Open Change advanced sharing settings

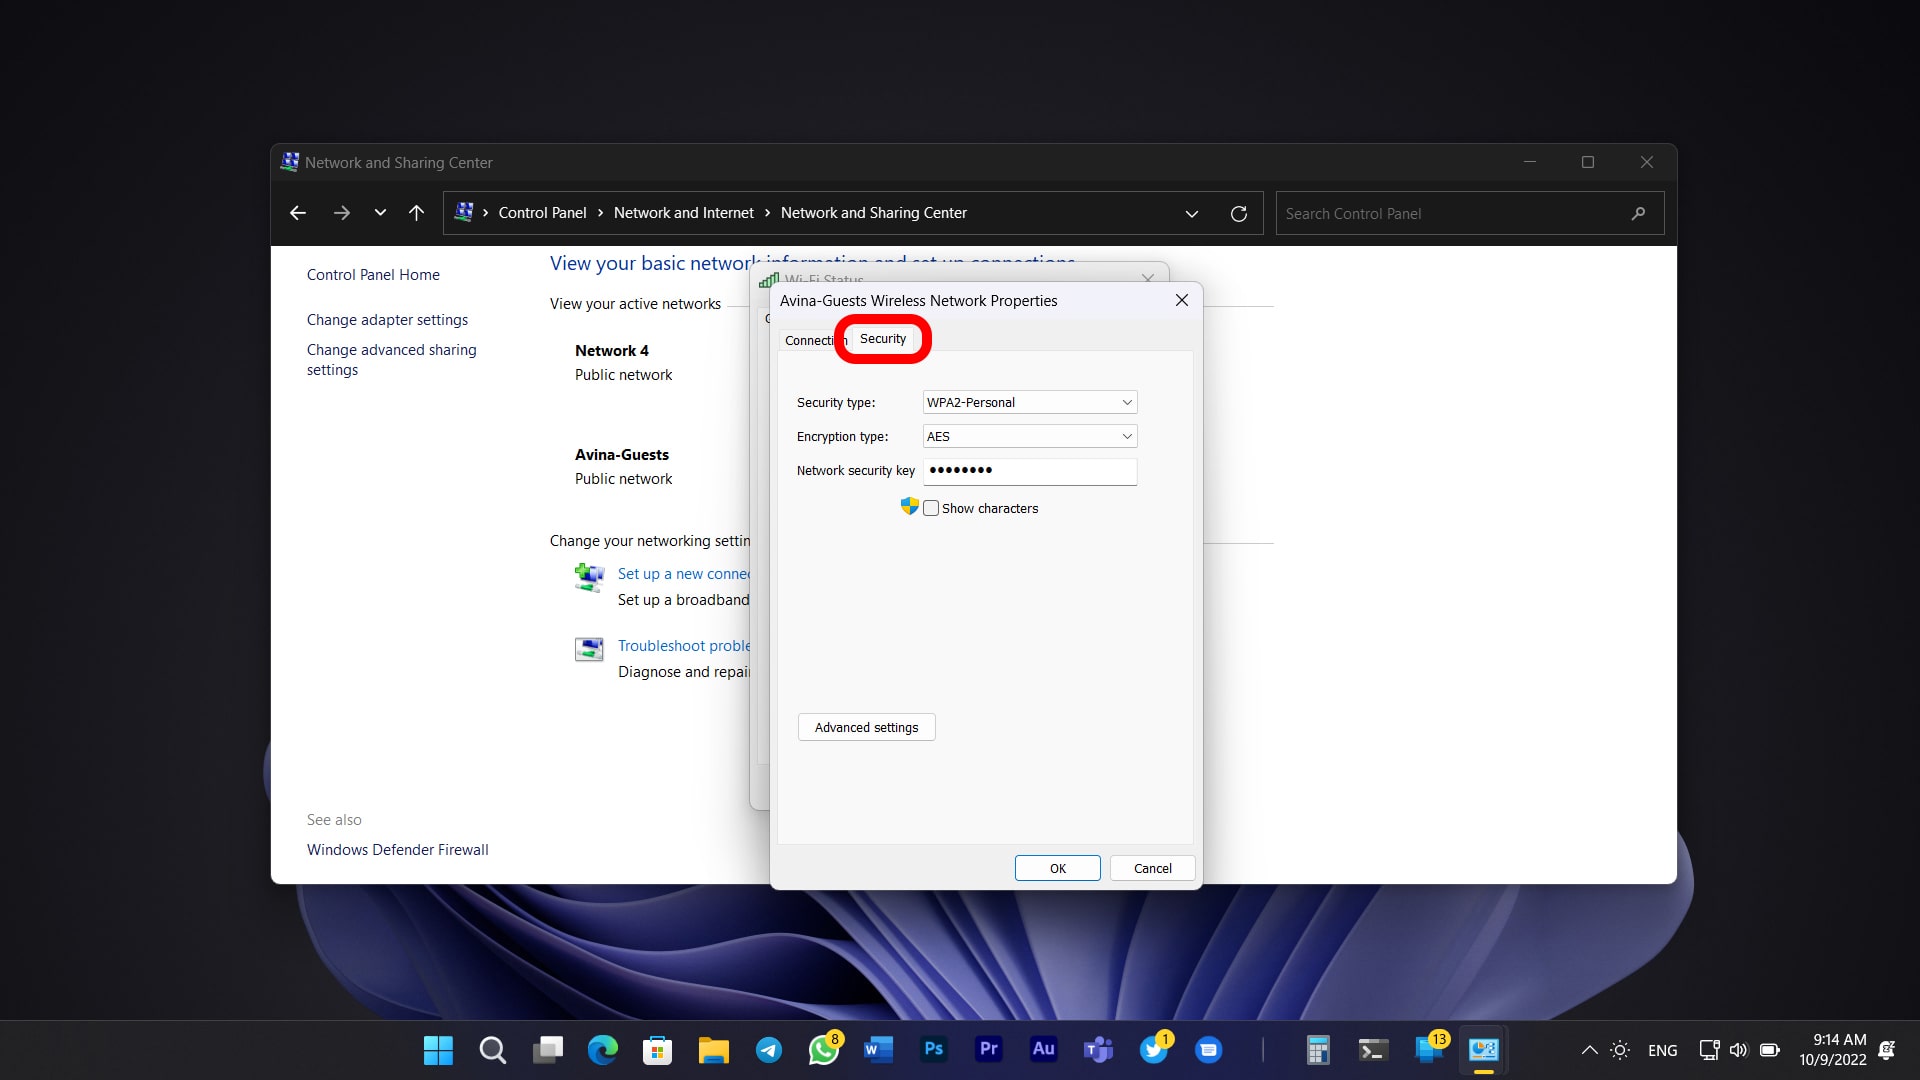point(391,360)
